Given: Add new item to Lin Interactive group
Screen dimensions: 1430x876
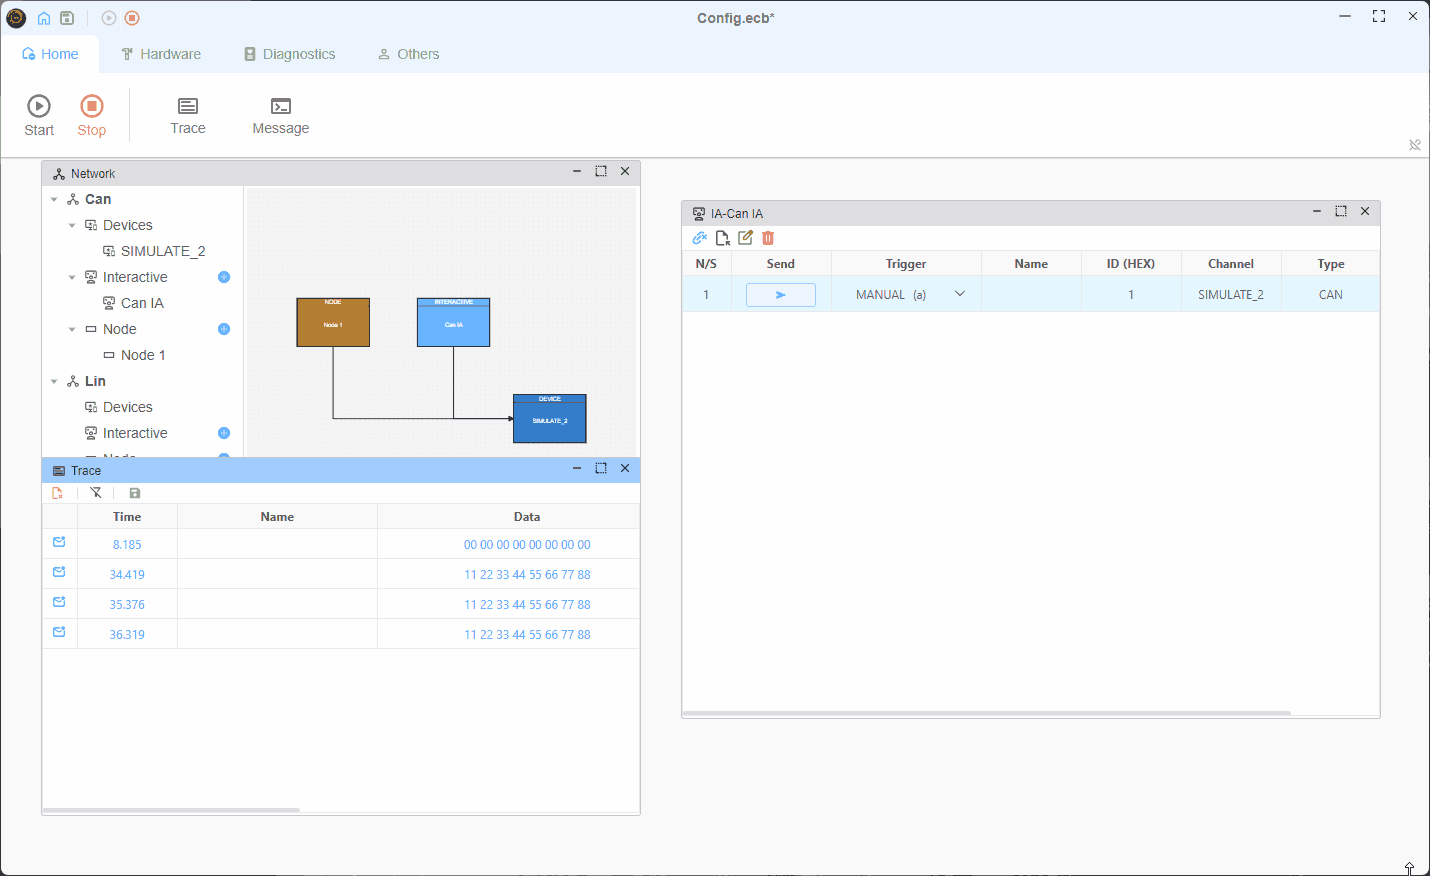Looking at the screenshot, I should click(224, 433).
